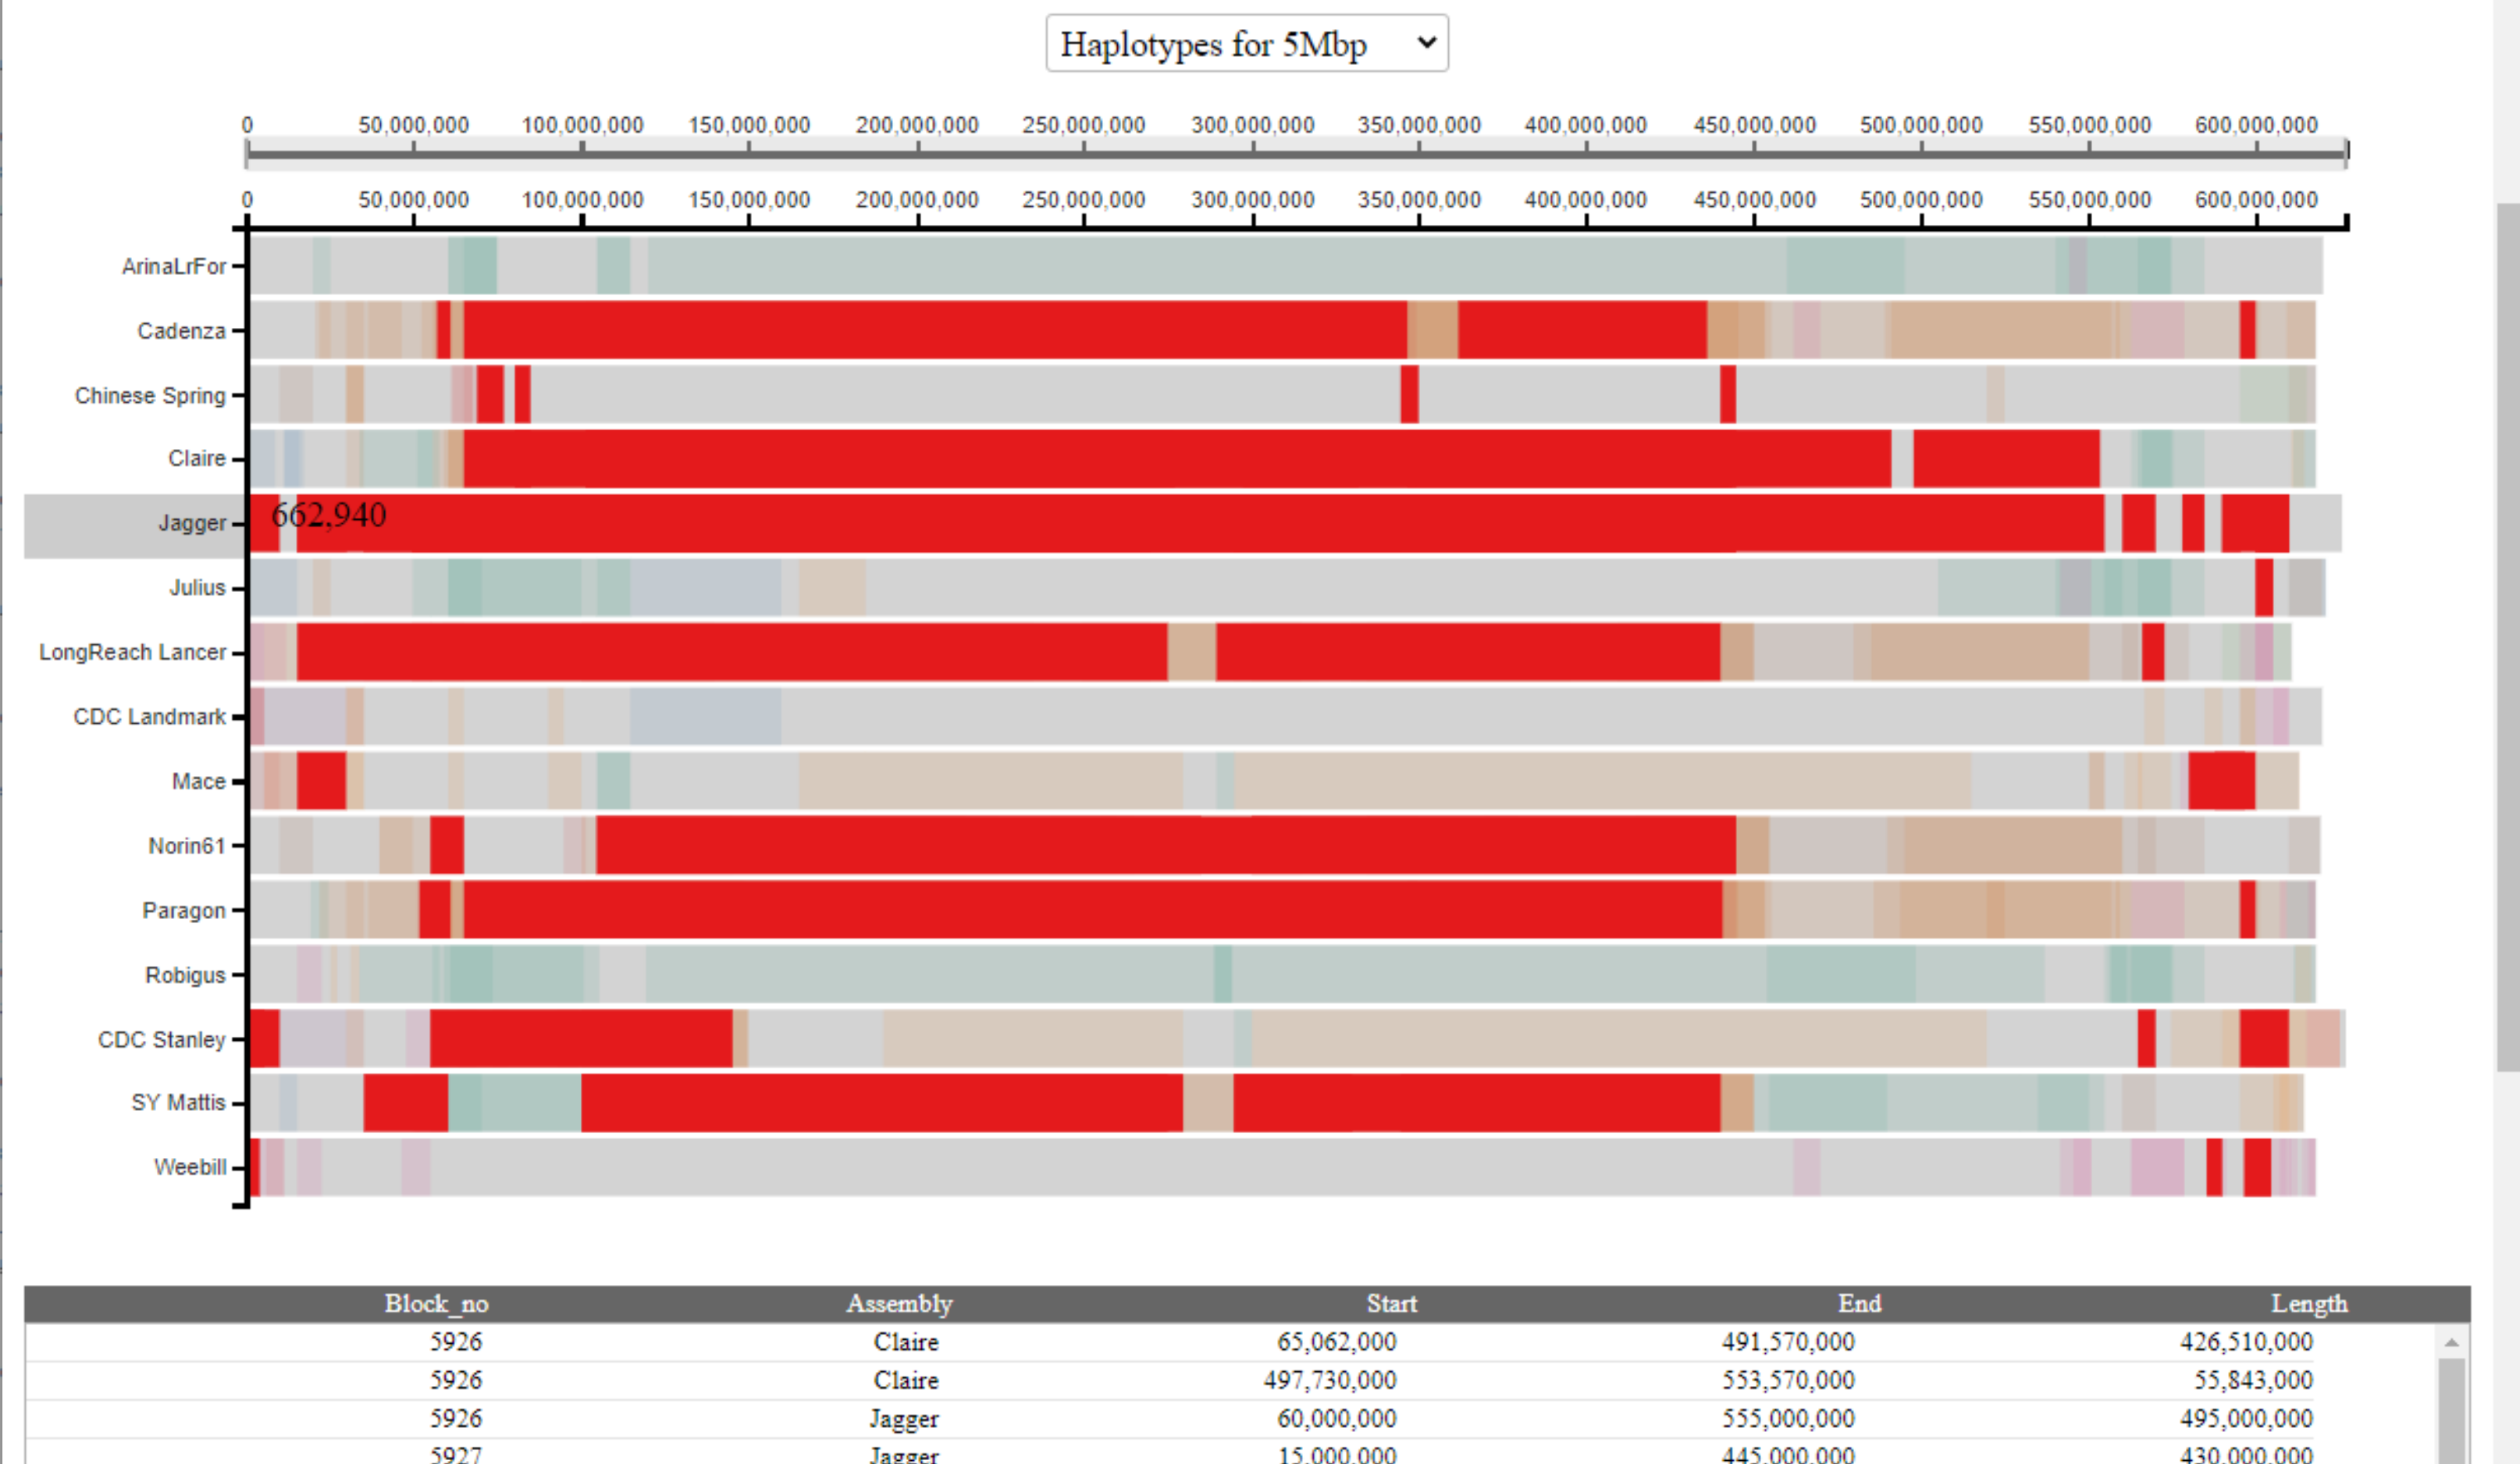Click the Assembly column header
The height and width of the screenshot is (1464, 2520).
(900, 1304)
